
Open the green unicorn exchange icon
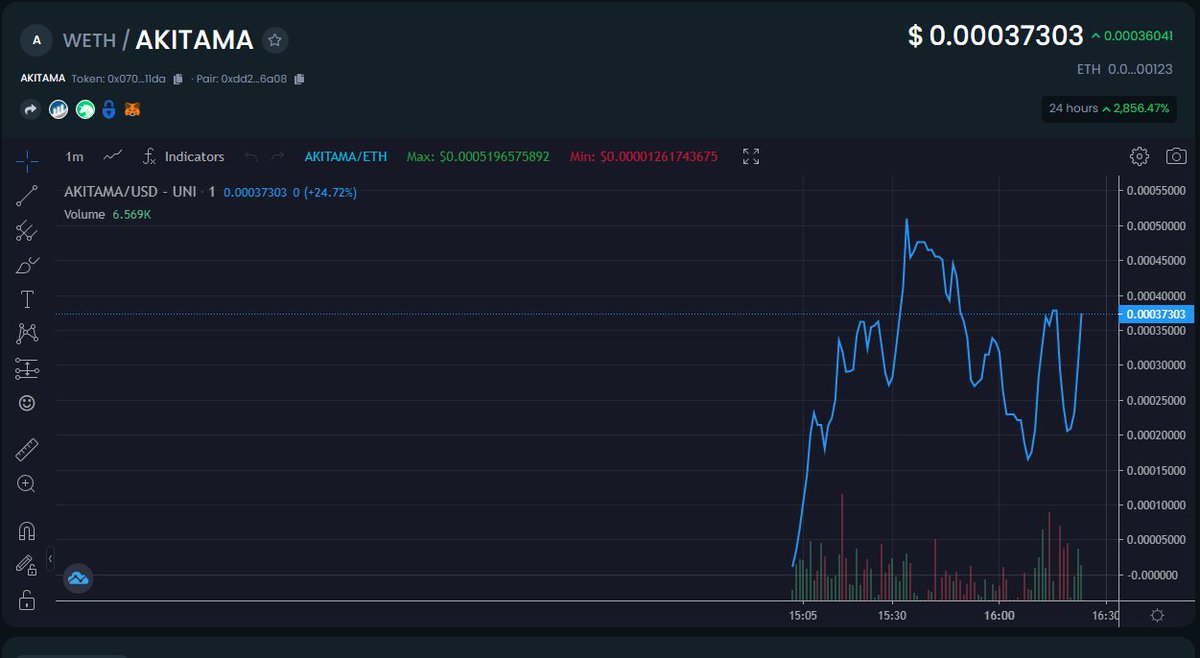(x=85, y=110)
